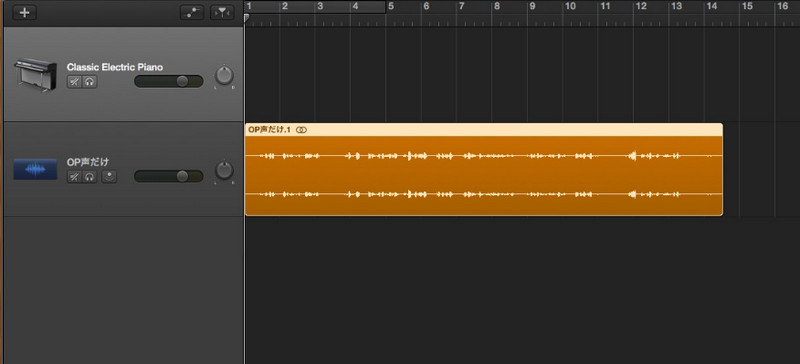Click bar 5 on the timeline ruler
Viewport: 800px width, 364px height.
coord(391,7)
